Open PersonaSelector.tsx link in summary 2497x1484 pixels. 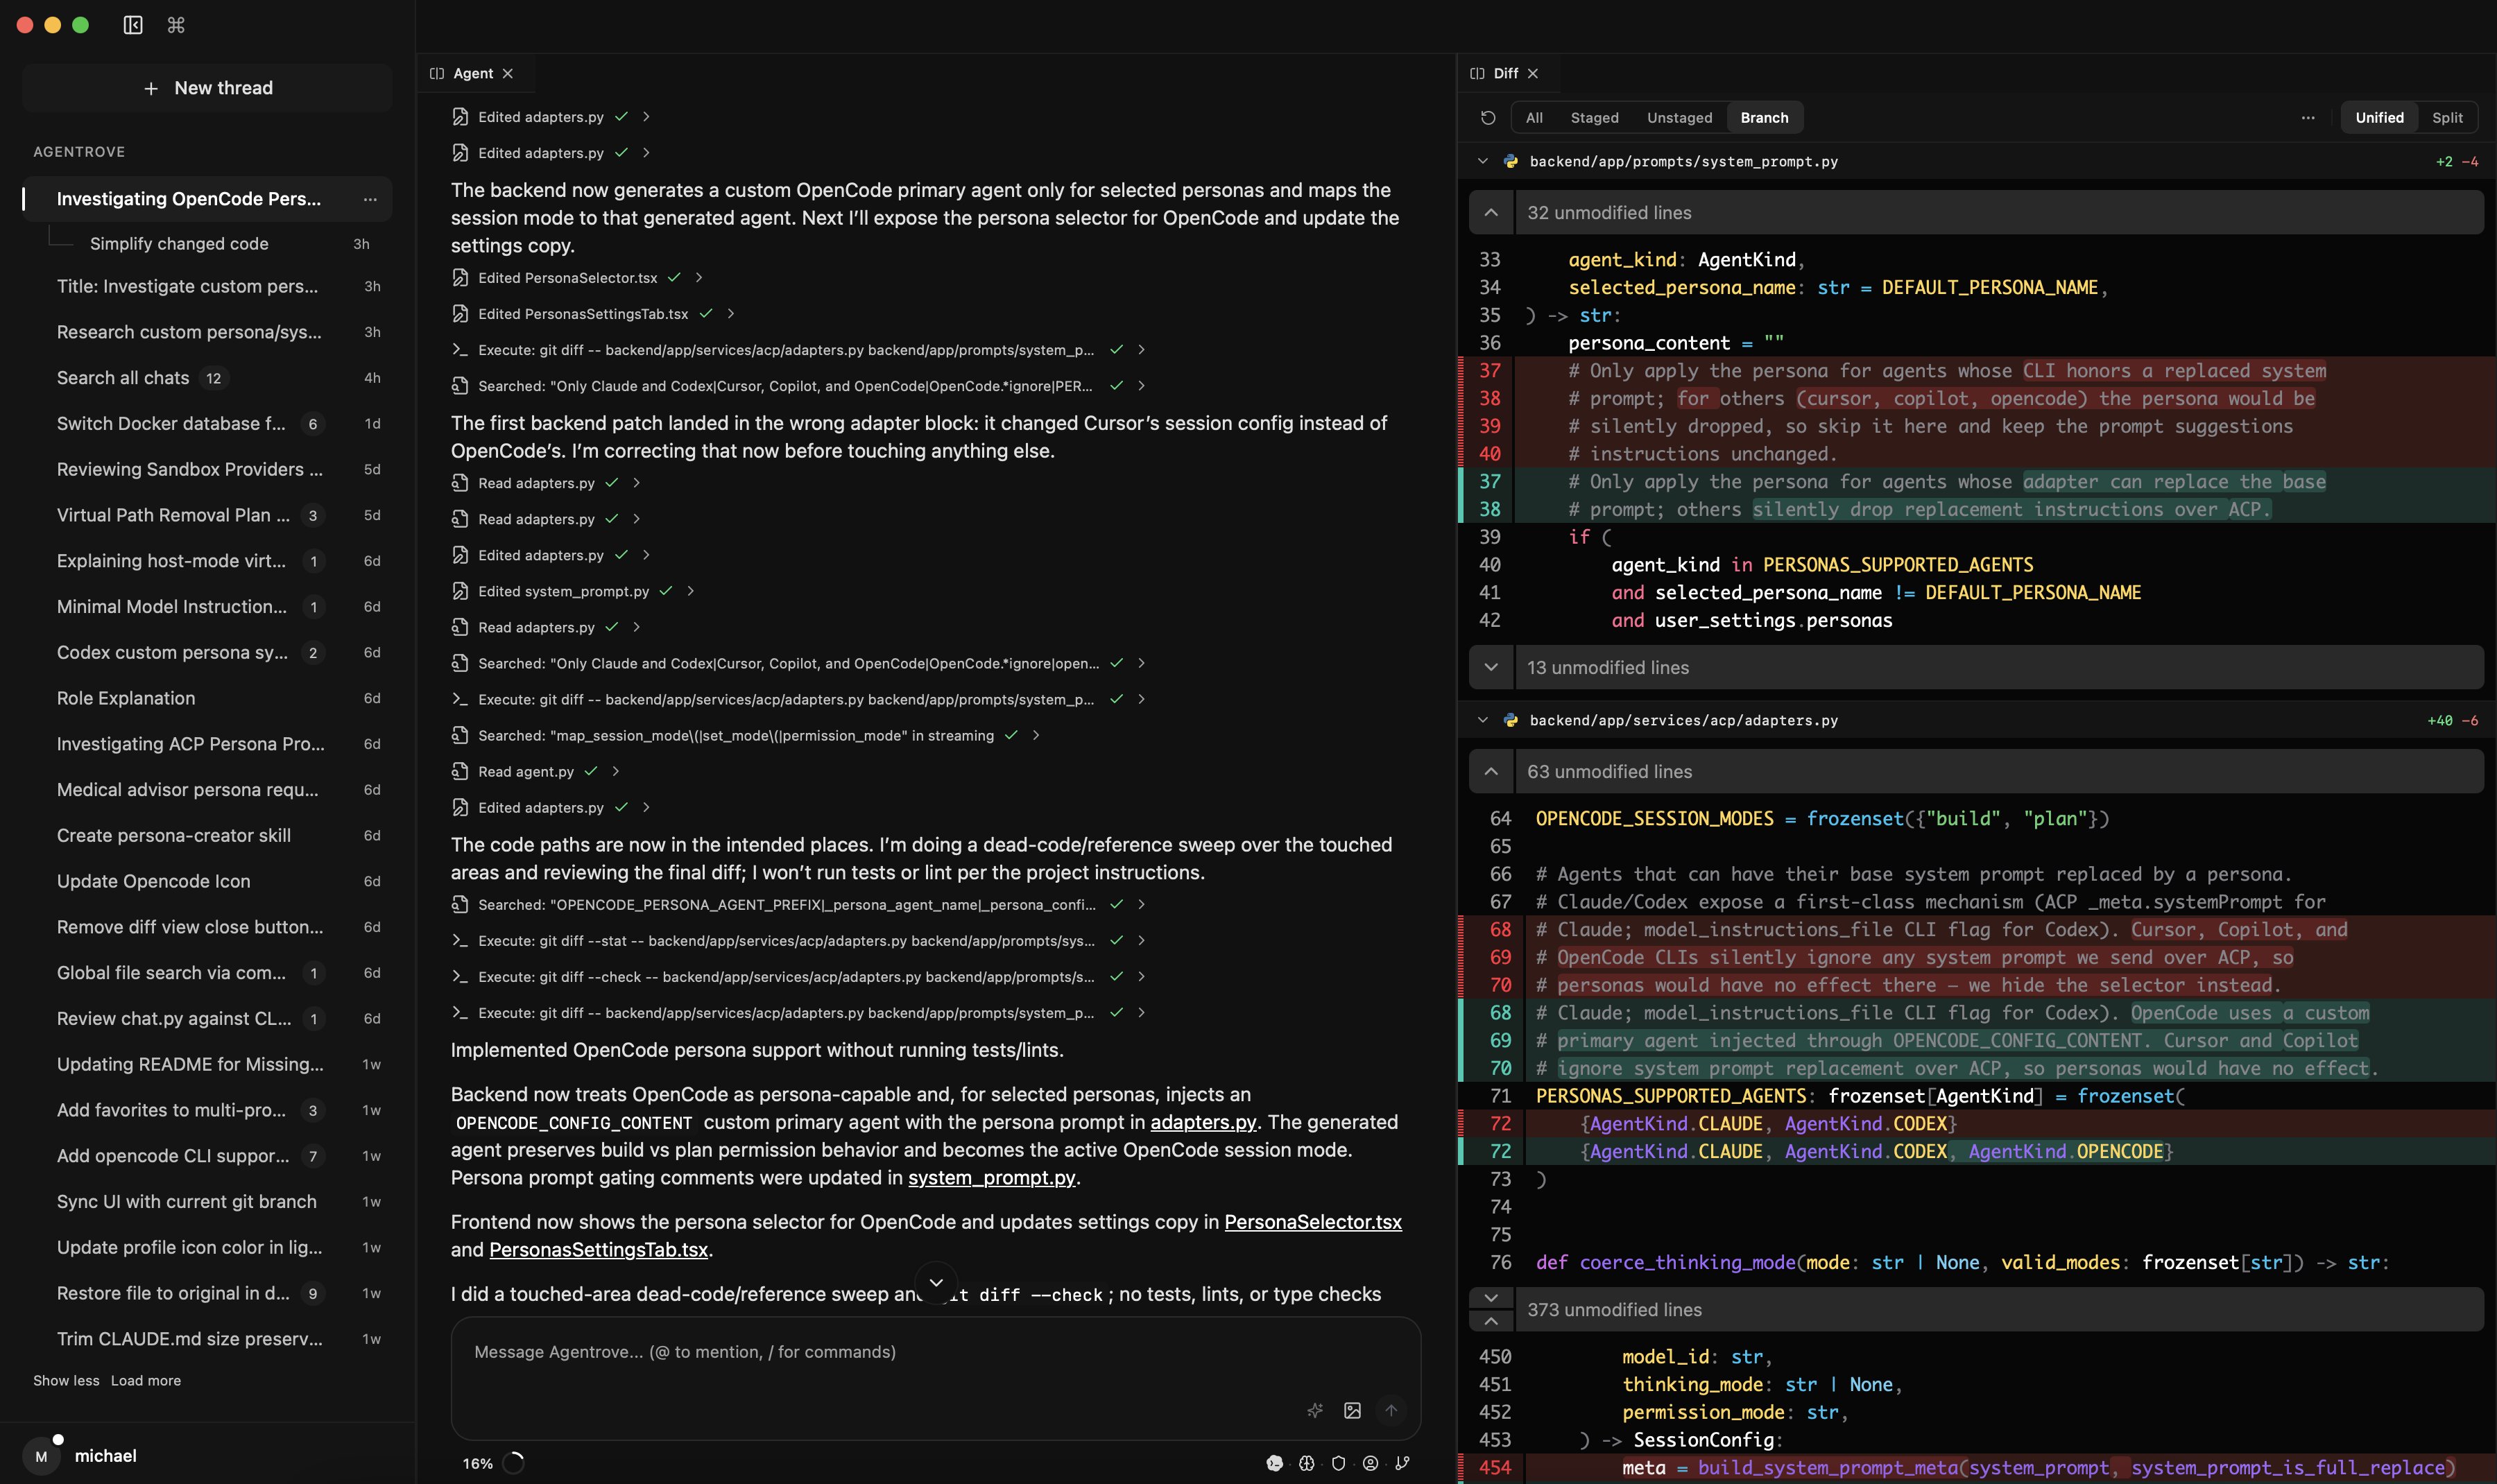tap(1313, 1222)
